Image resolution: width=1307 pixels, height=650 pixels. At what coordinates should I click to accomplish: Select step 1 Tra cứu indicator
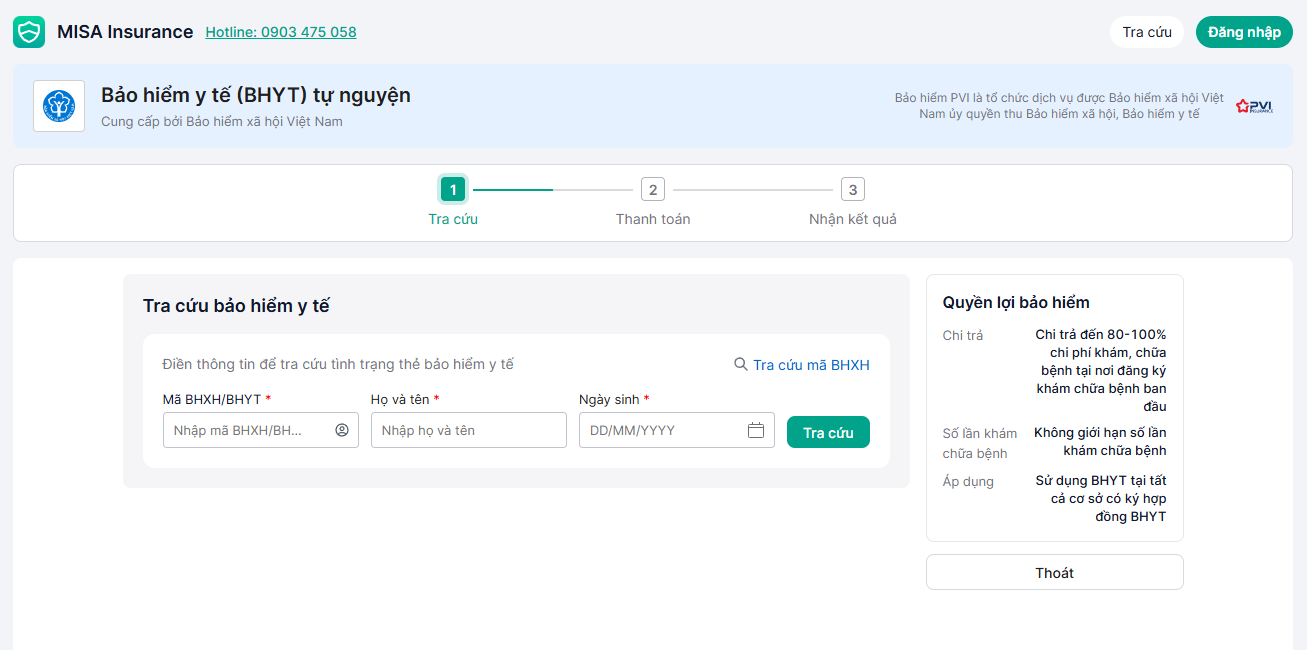coord(453,189)
